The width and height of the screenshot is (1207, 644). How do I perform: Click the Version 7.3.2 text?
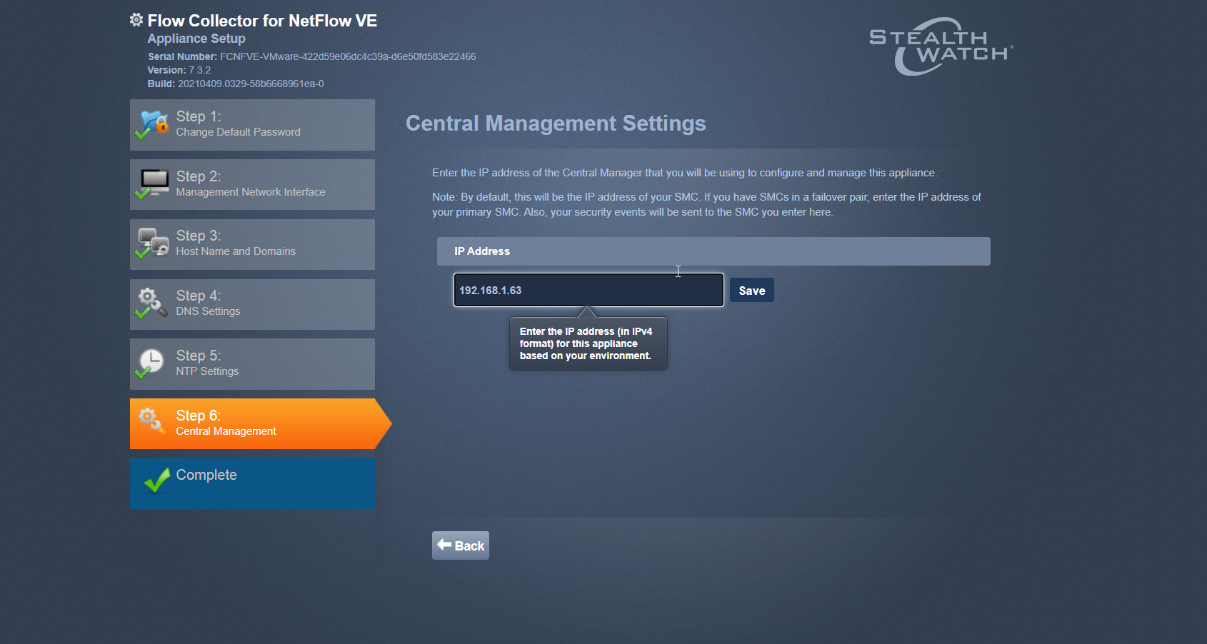tap(179, 70)
